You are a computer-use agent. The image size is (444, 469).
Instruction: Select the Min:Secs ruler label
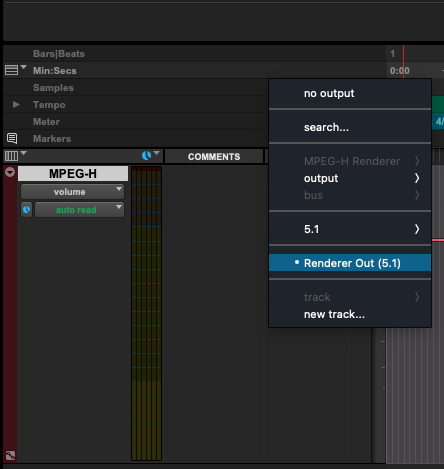(x=55, y=71)
